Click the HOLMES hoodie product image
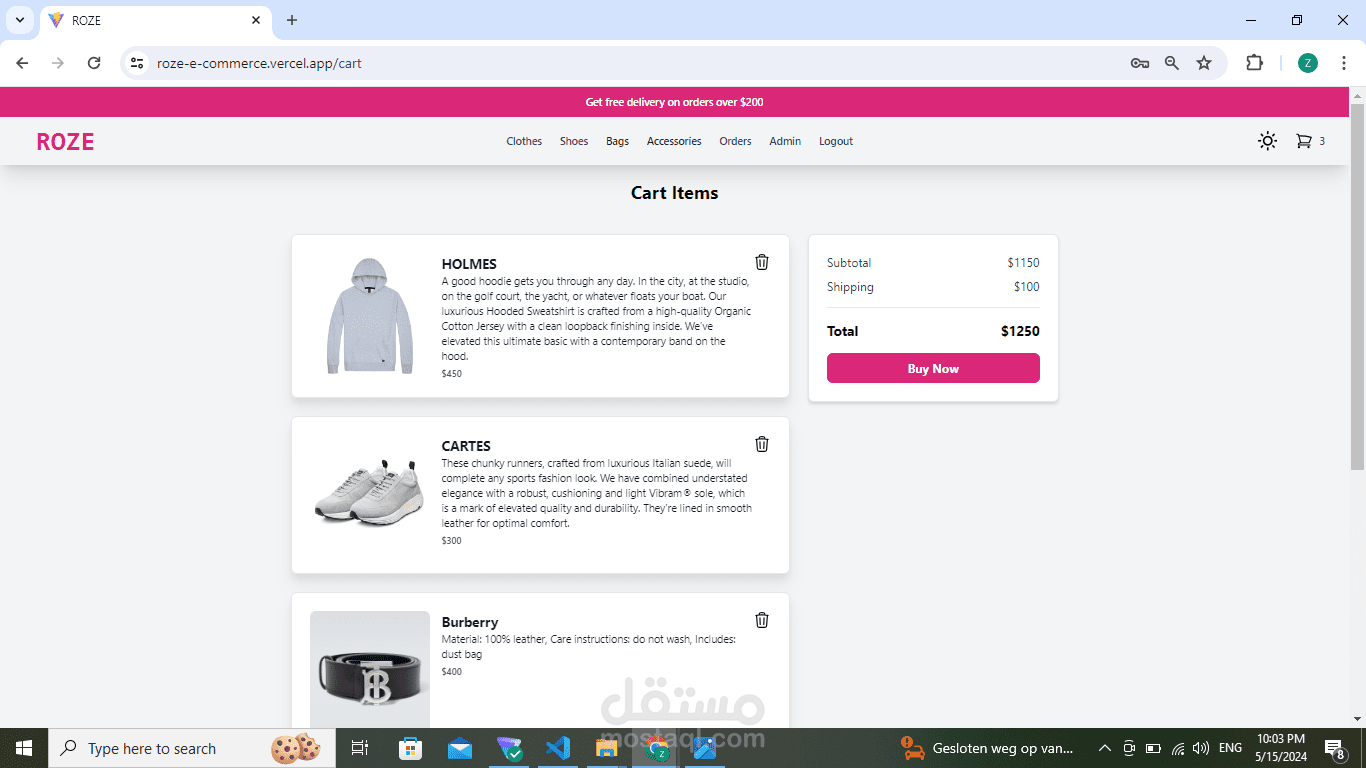The height and width of the screenshot is (768, 1366). coord(370,316)
